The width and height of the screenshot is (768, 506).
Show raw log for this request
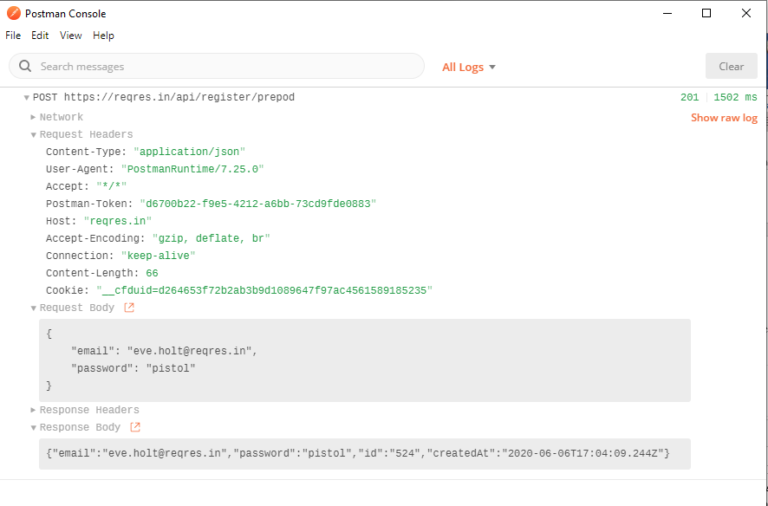point(724,118)
